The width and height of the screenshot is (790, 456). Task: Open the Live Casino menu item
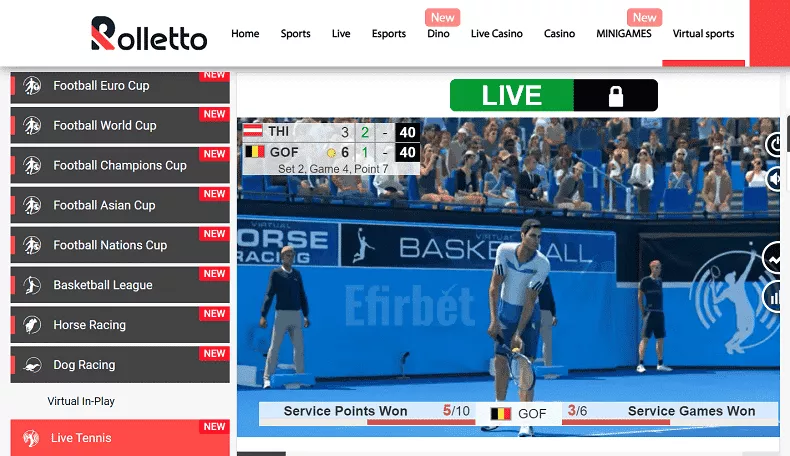click(496, 34)
